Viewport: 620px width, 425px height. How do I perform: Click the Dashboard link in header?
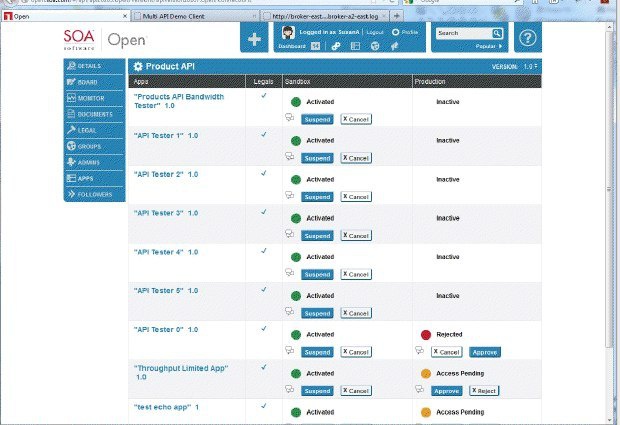point(292,46)
